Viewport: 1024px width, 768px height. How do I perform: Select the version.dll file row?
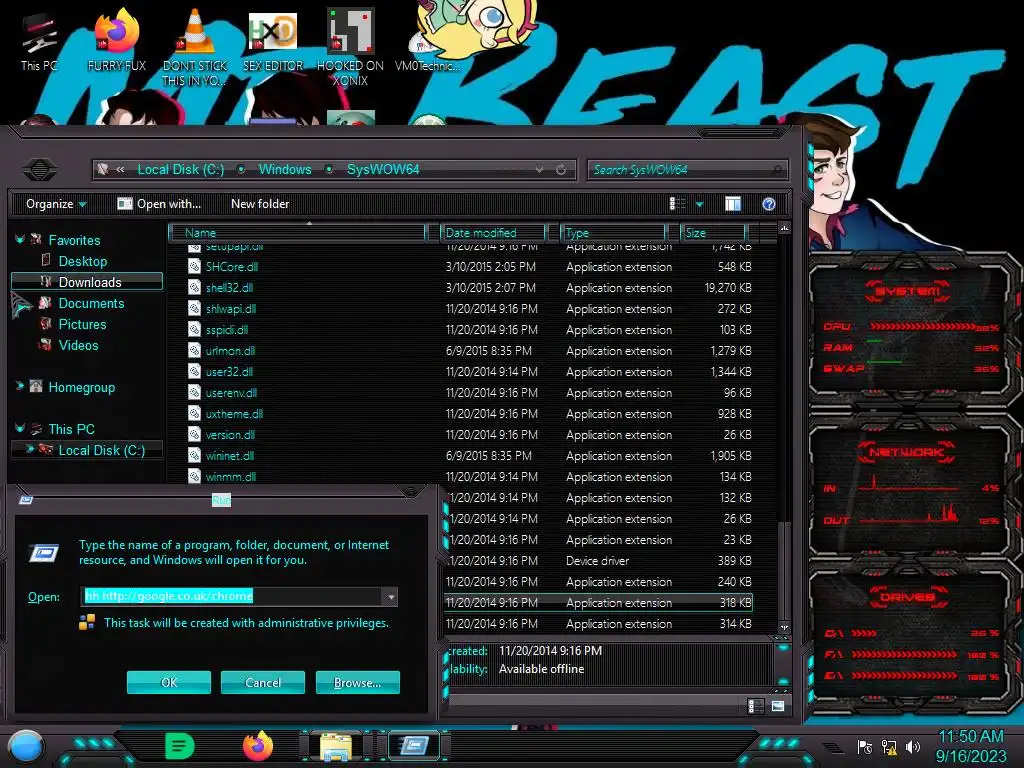tap(470, 434)
